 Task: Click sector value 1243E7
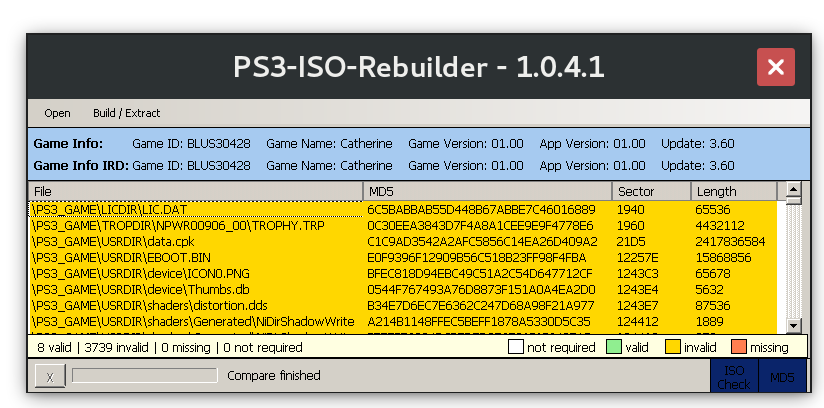637,305
